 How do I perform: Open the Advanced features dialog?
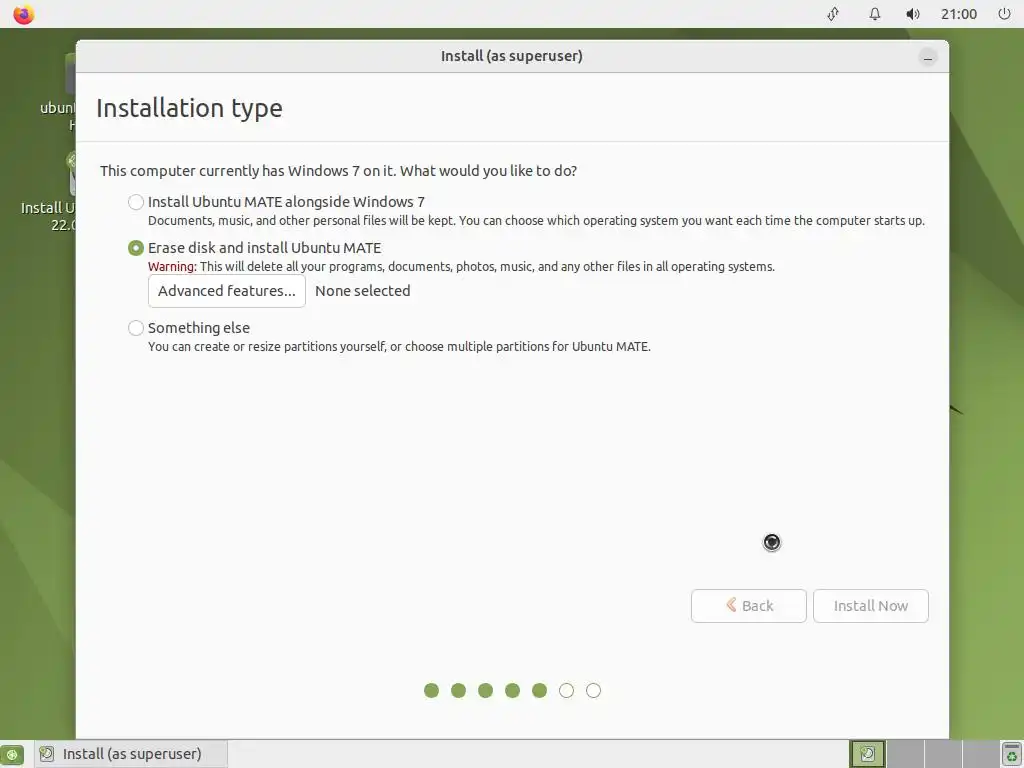point(227,291)
